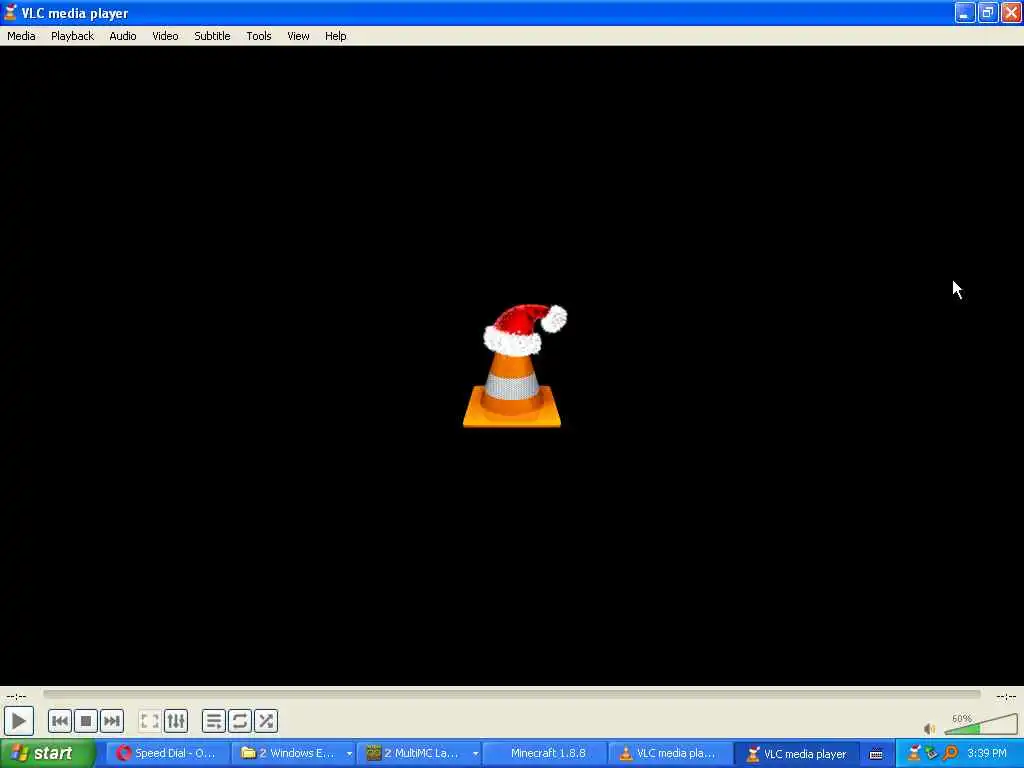This screenshot has height=768, width=1024.
Task: Toggle fullscreen video mode
Action: pyautogui.click(x=150, y=721)
